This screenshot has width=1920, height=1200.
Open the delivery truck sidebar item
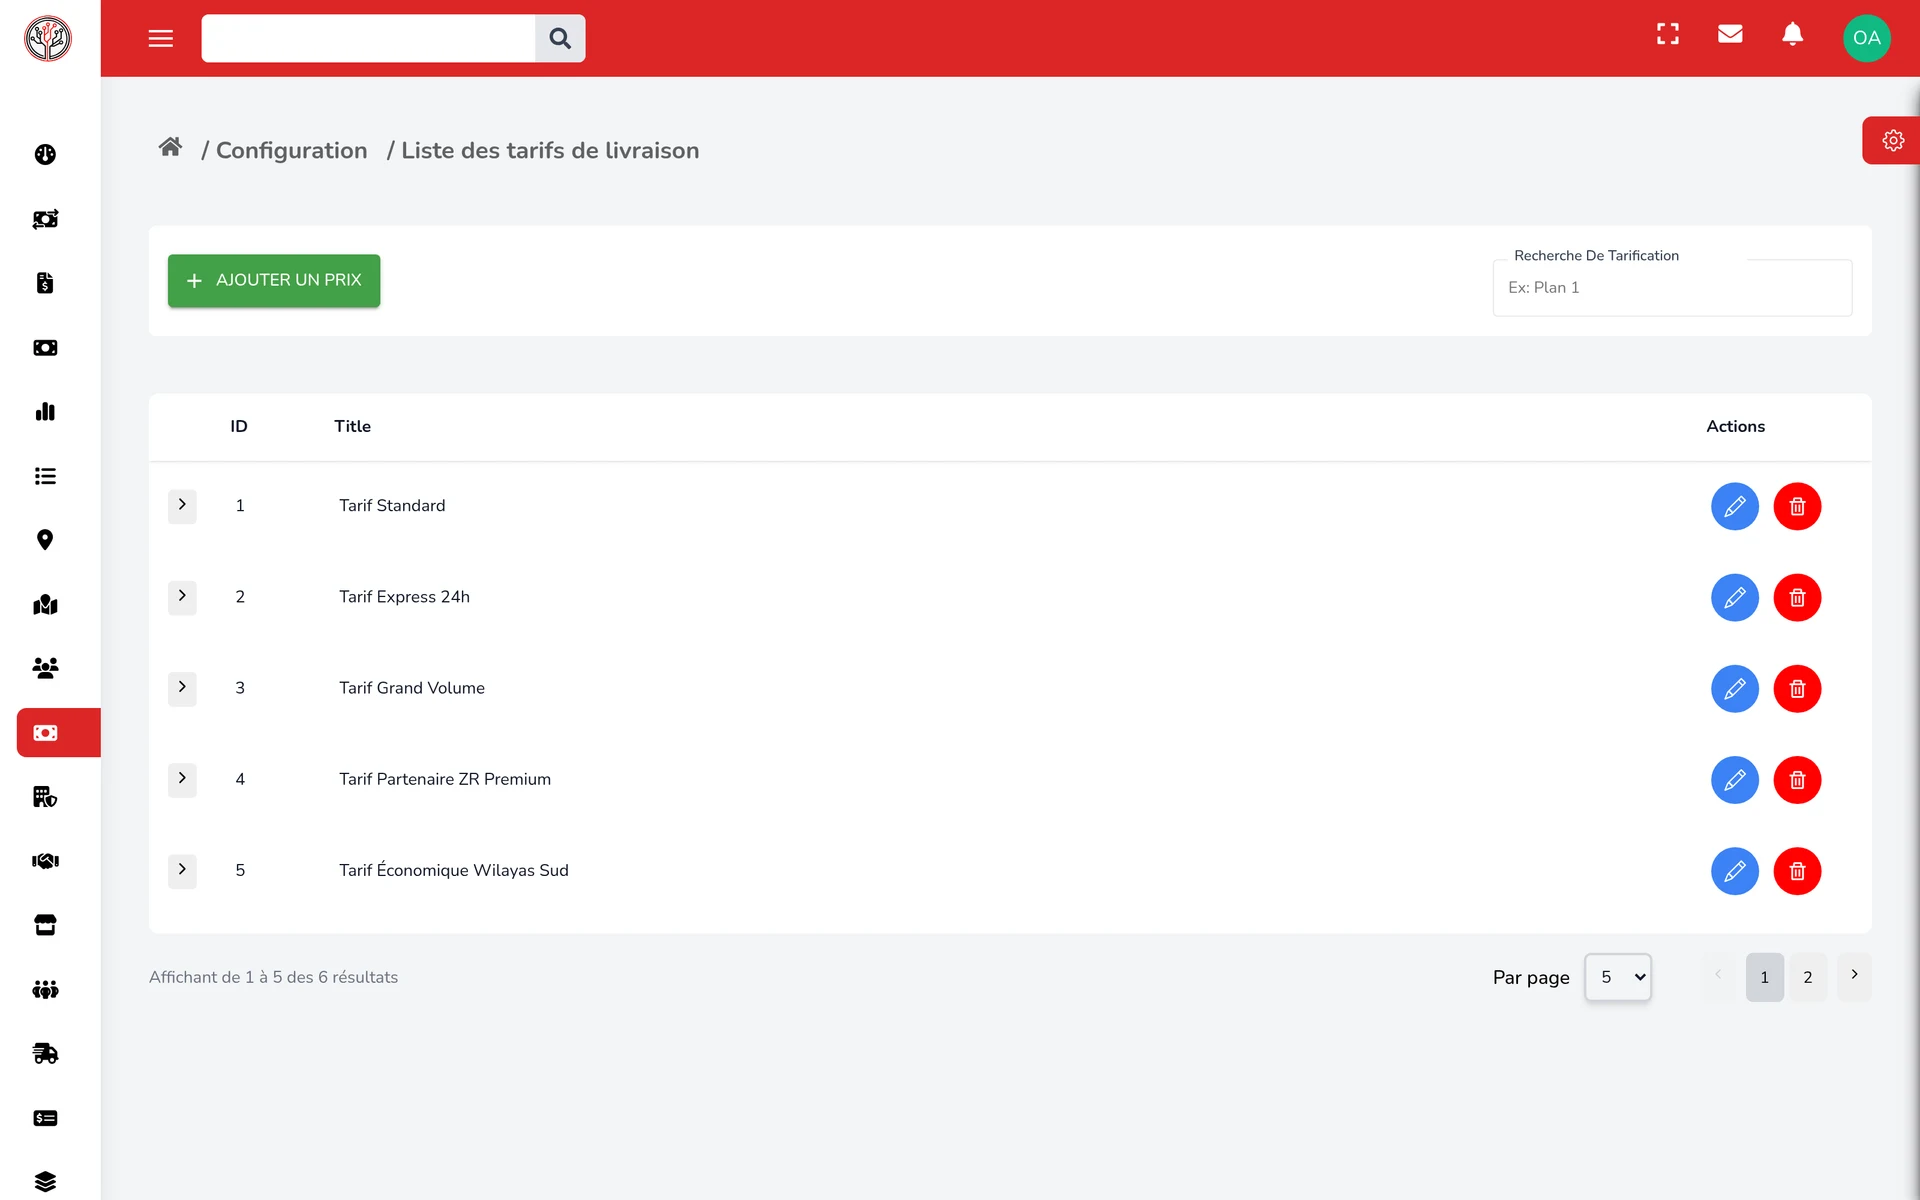click(45, 1053)
